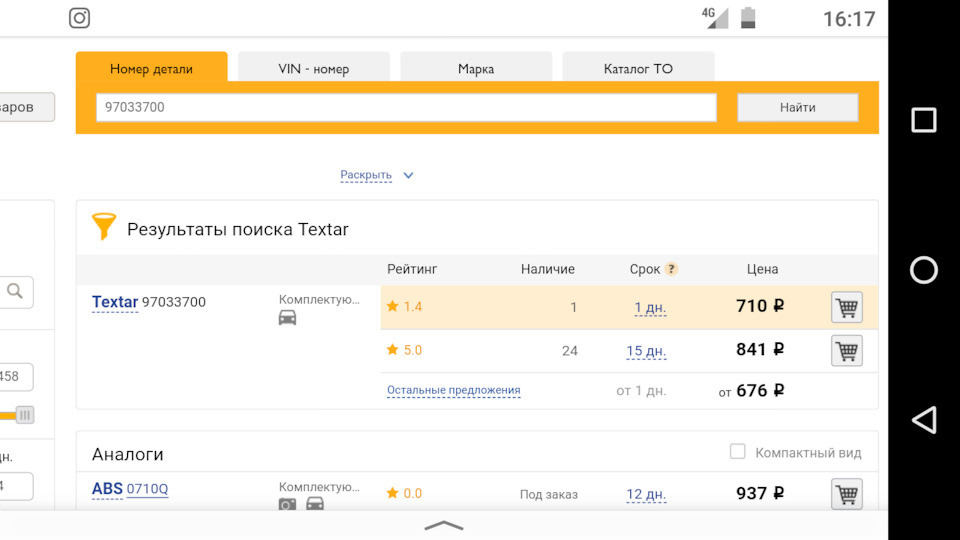Image resolution: width=960 pixels, height=540 pixels.
Task: Show Остальные предложения for Textar
Action: pyautogui.click(x=453, y=390)
